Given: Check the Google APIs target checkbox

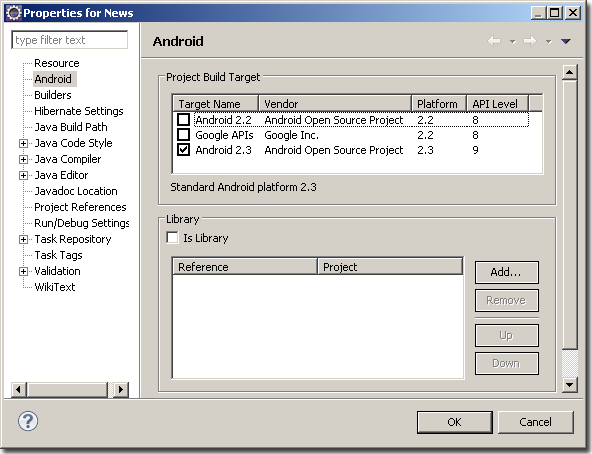Looking at the screenshot, I should pos(183,134).
